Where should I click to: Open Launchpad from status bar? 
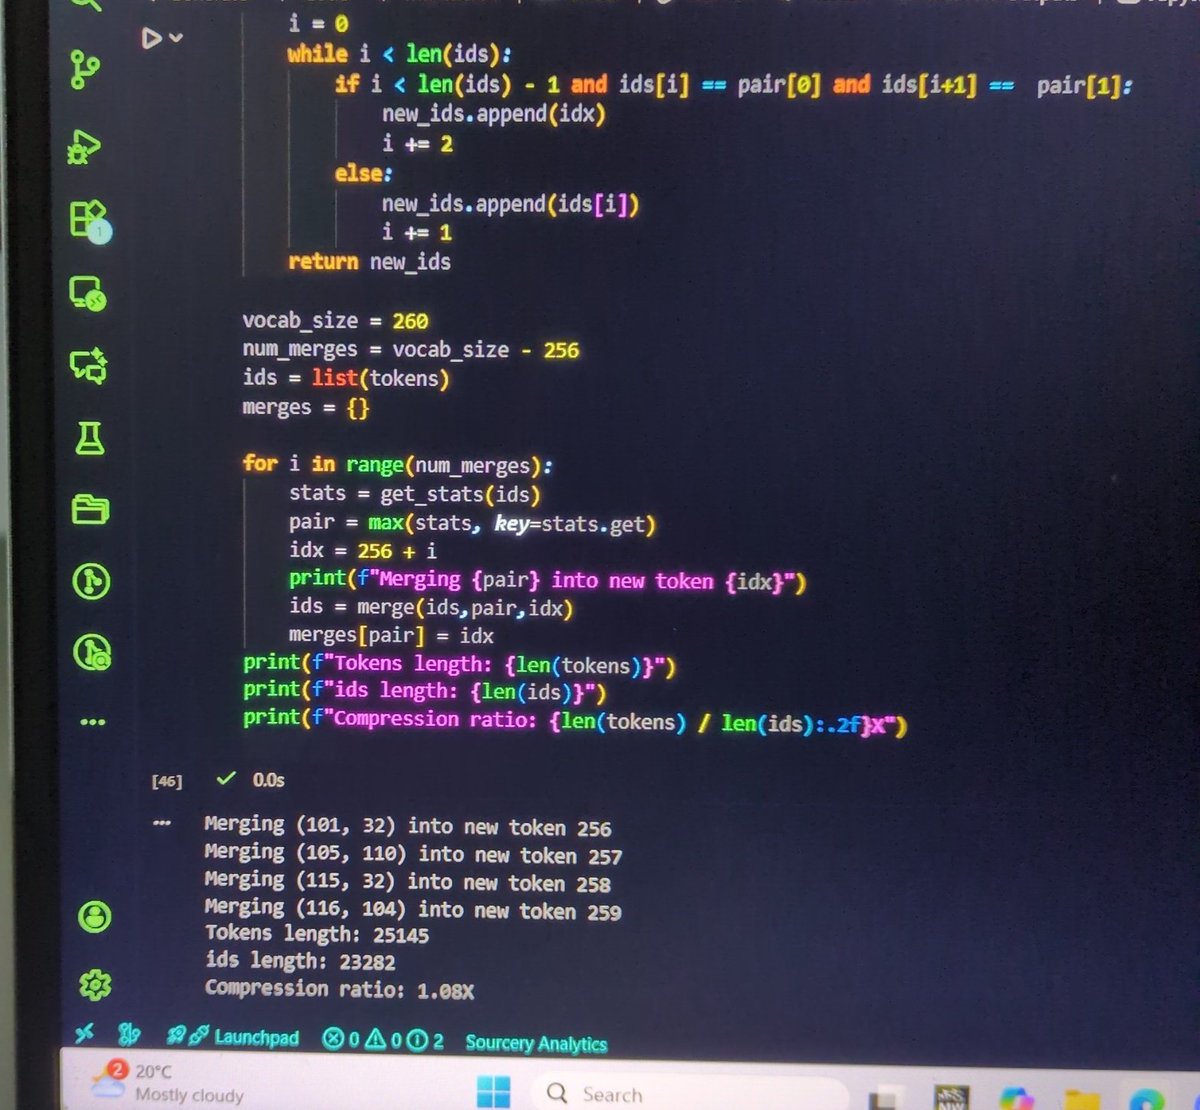[232, 1037]
